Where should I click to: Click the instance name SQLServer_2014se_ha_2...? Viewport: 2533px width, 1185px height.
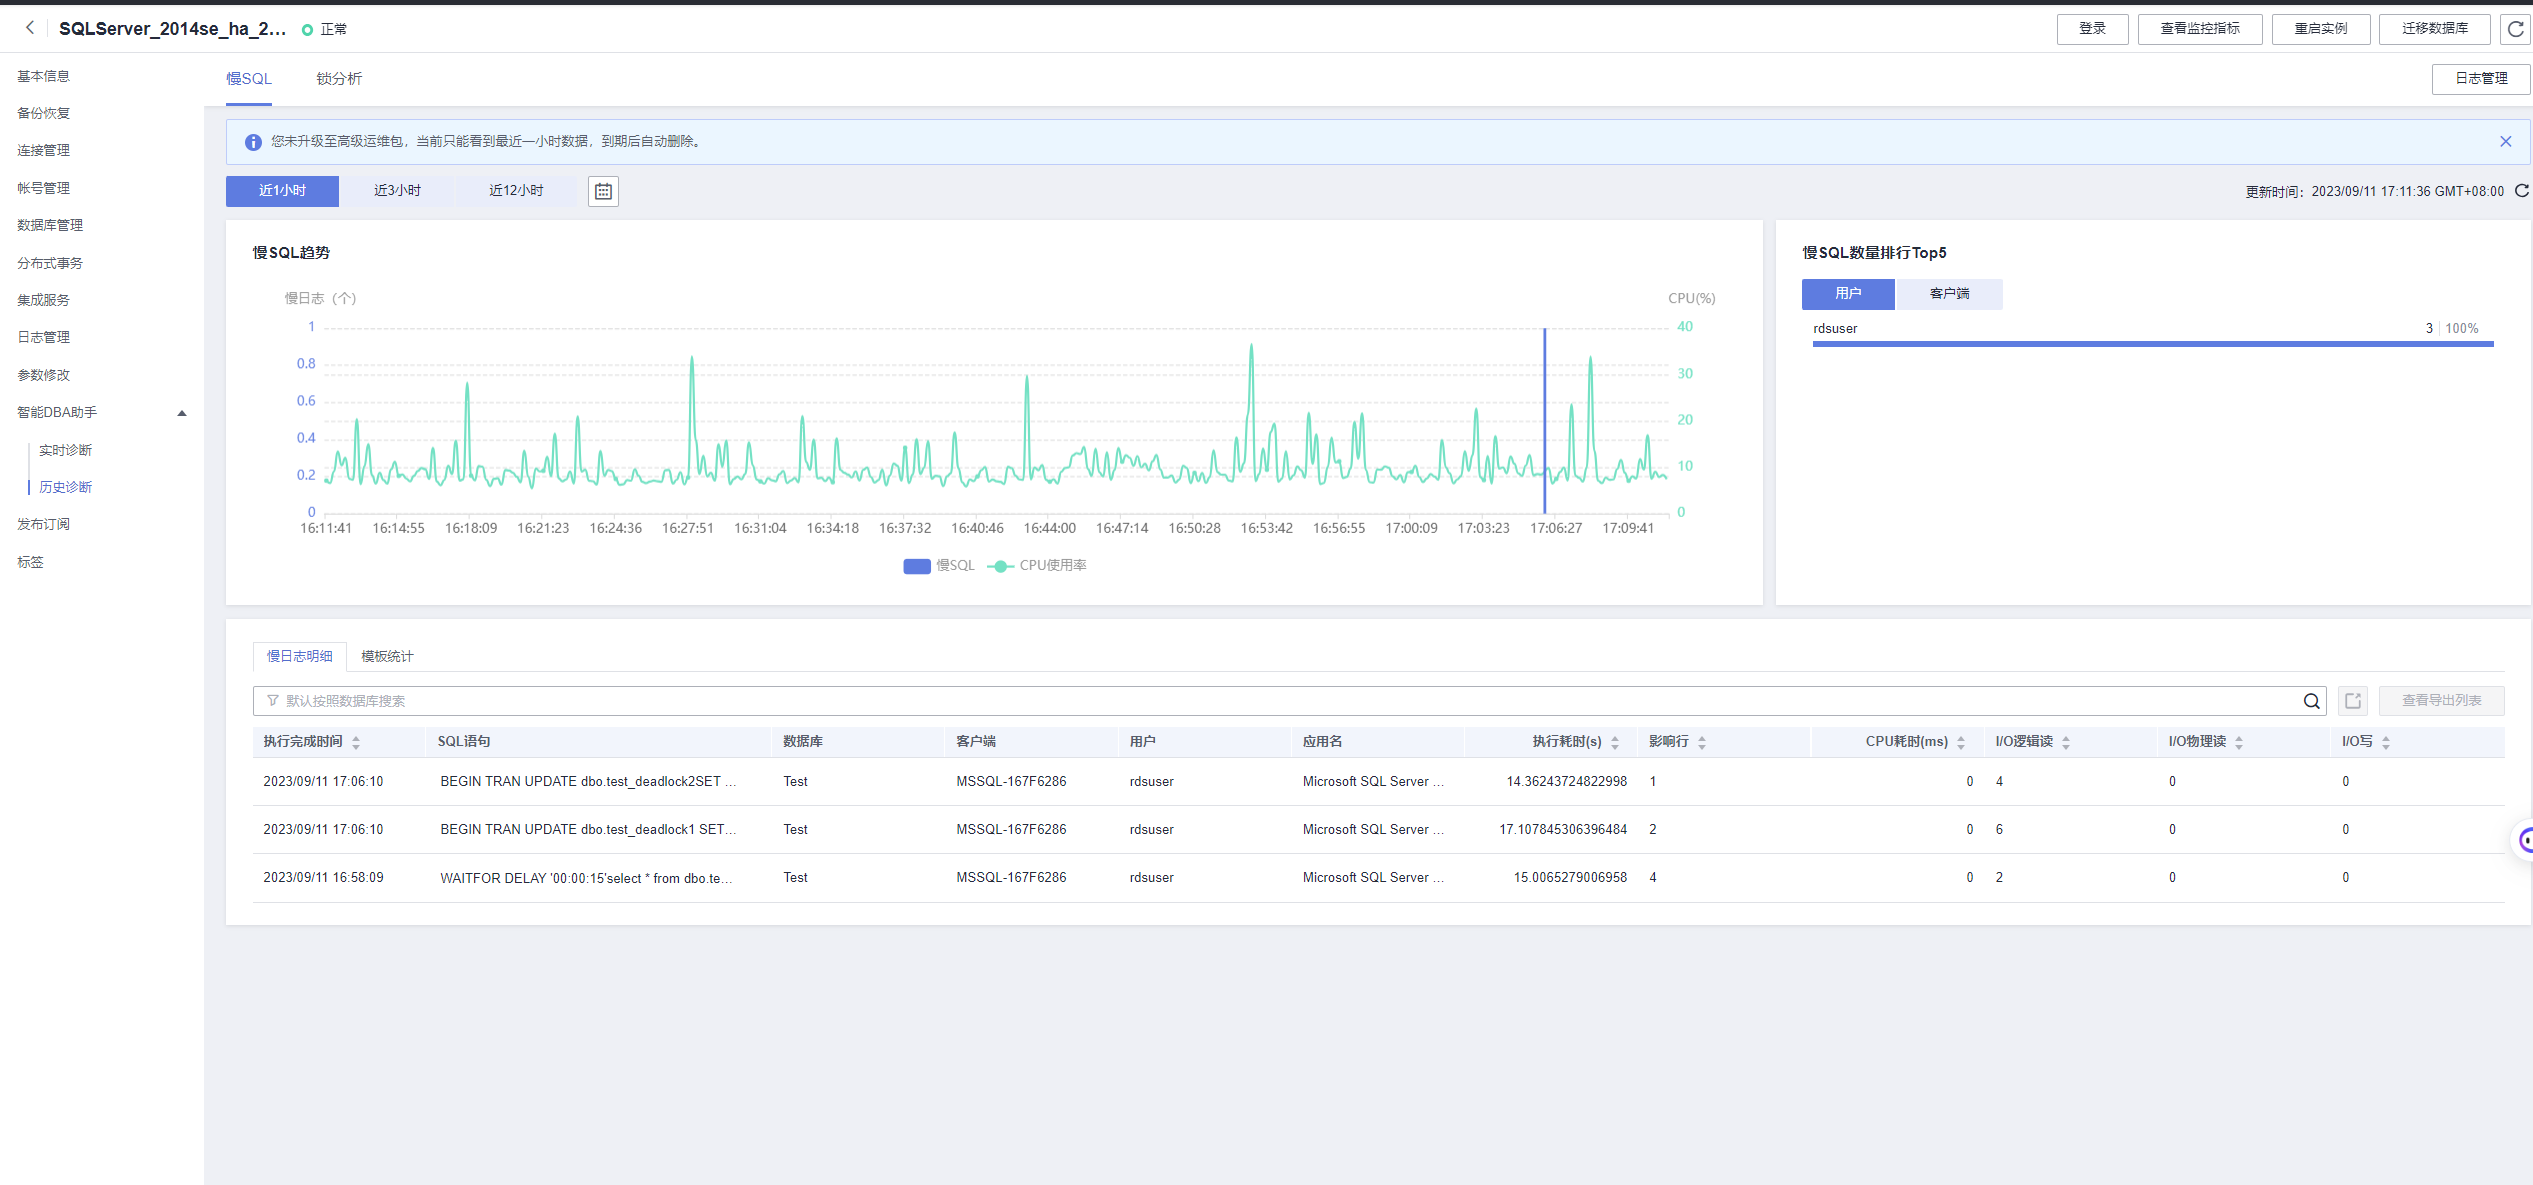(x=172, y=29)
